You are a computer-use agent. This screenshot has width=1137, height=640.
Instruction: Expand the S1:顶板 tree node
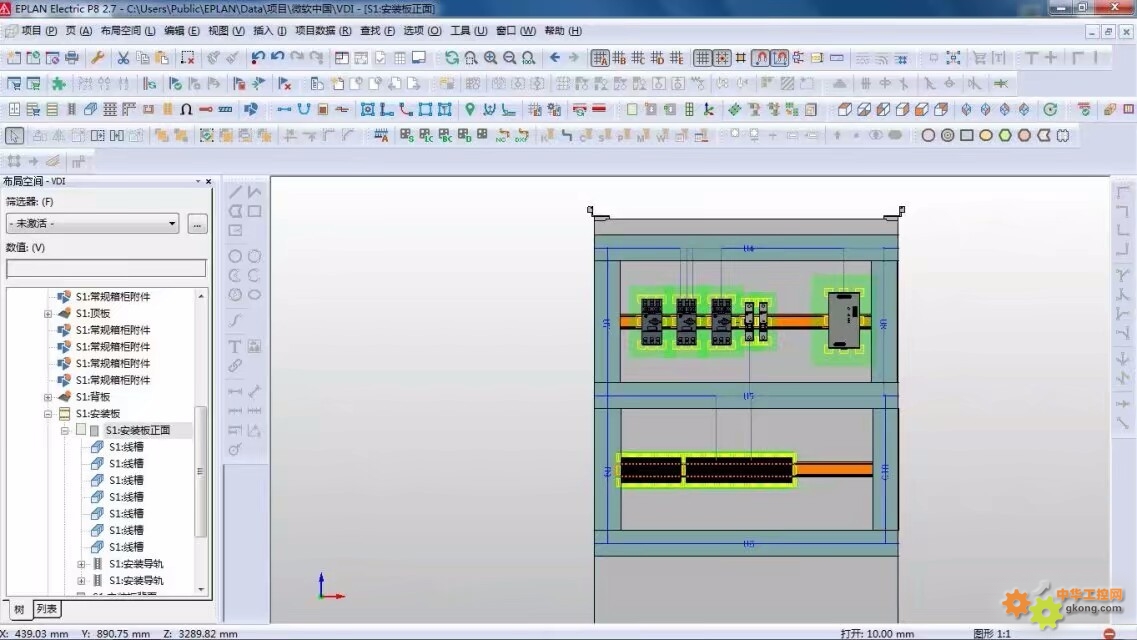(x=48, y=314)
